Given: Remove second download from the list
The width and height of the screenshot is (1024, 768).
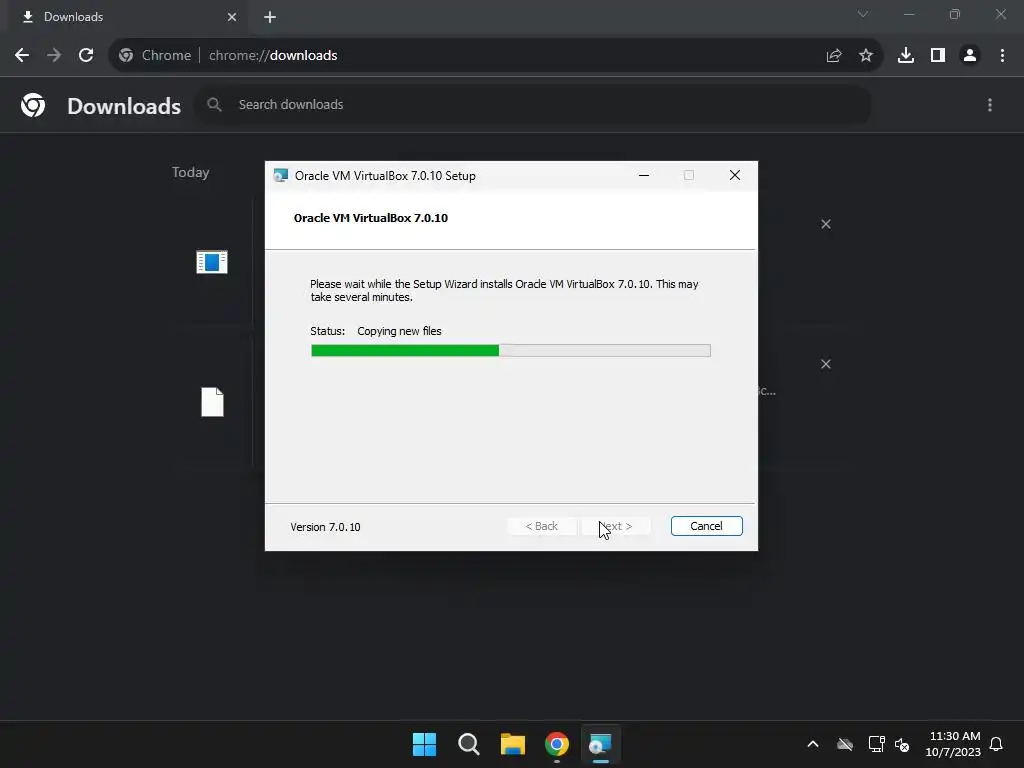Looking at the screenshot, I should (x=826, y=364).
